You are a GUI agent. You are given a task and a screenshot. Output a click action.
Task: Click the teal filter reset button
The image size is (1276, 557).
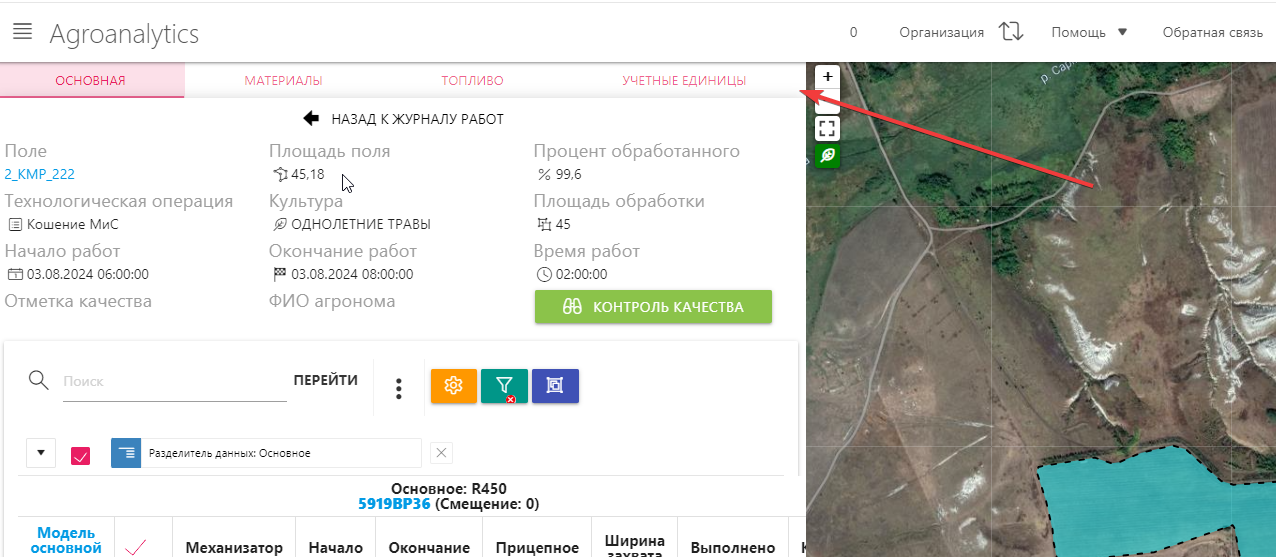504,386
